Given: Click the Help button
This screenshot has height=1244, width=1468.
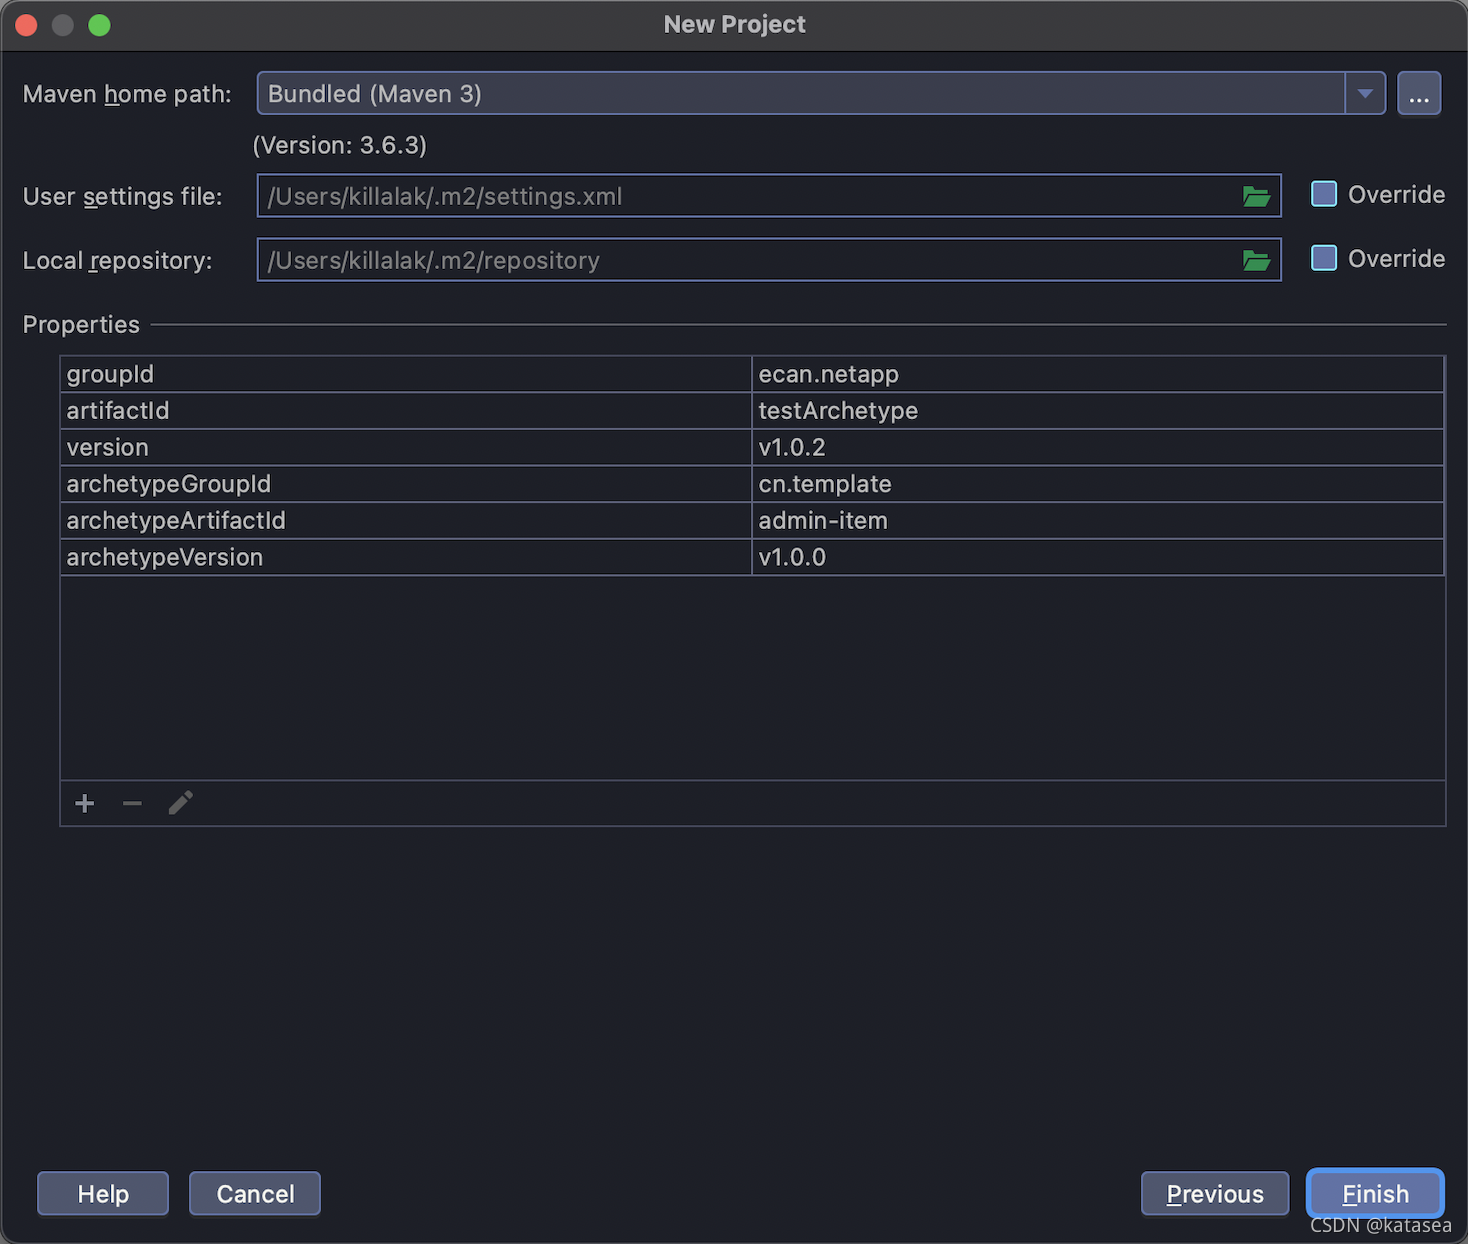Looking at the screenshot, I should pyautogui.click(x=103, y=1194).
